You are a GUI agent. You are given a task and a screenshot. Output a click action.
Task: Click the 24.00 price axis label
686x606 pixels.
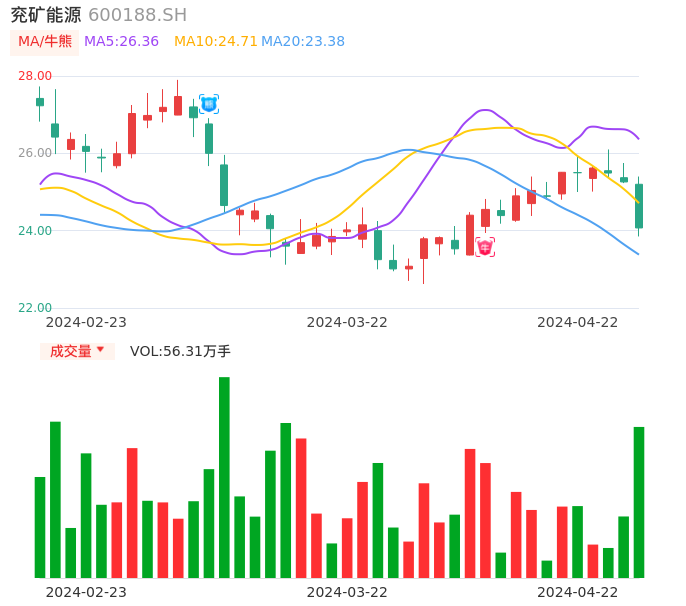click(35, 231)
